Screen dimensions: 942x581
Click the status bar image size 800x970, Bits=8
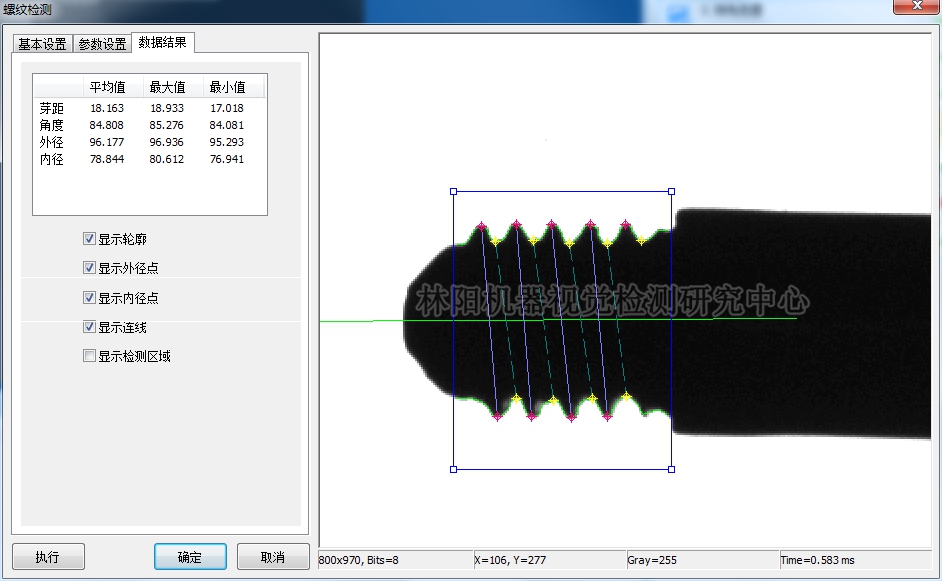point(359,560)
